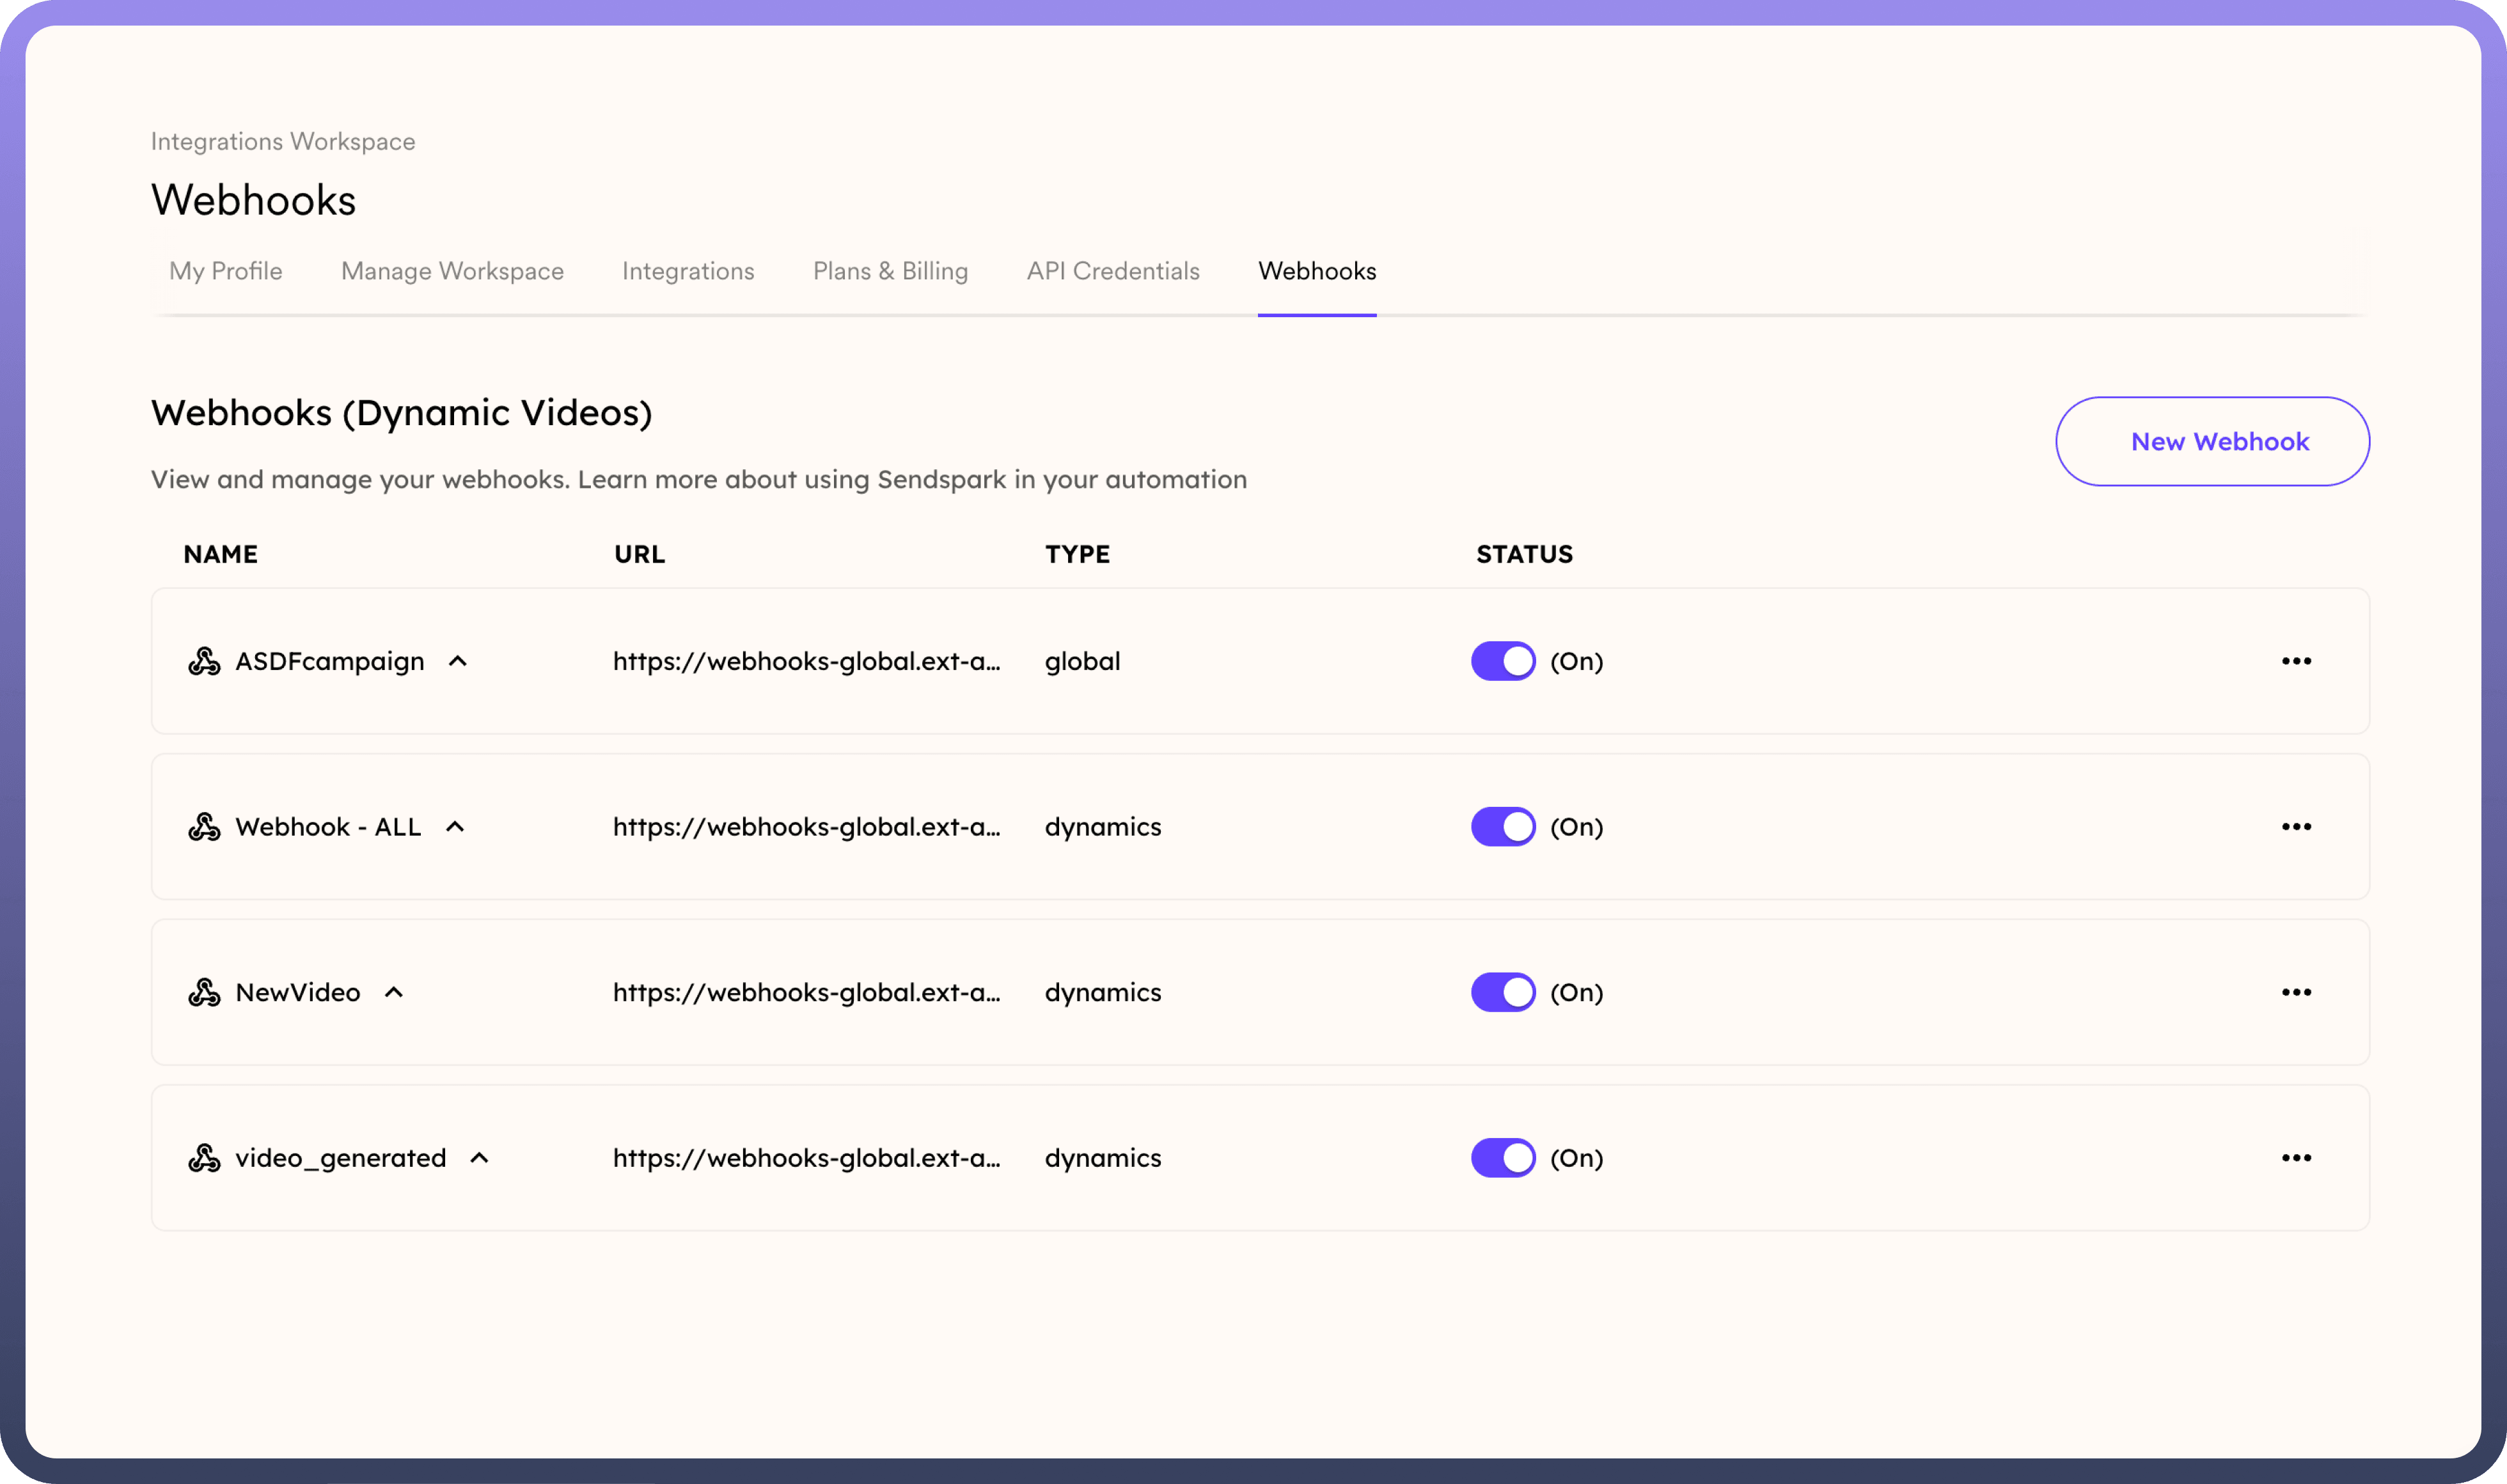Screen dimensions: 2507x1484
Task: Collapse the ASDFcampaign row chevron
Action: pyautogui.click(x=458, y=661)
